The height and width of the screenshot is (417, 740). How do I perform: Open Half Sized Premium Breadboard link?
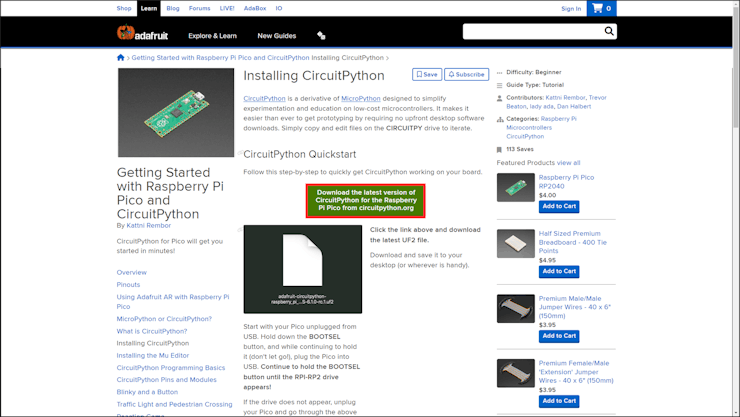click(x=573, y=242)
